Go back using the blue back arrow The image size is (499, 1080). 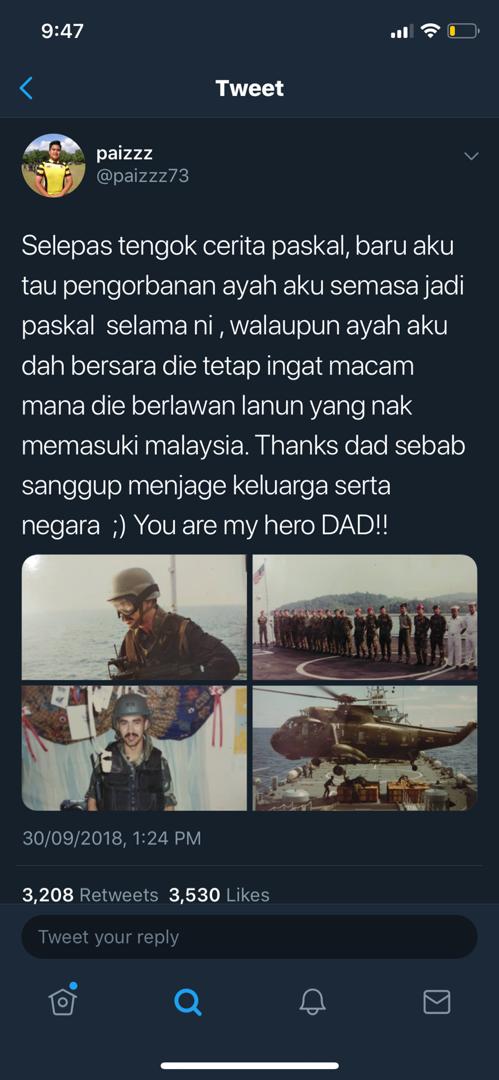tap(26, 88)
